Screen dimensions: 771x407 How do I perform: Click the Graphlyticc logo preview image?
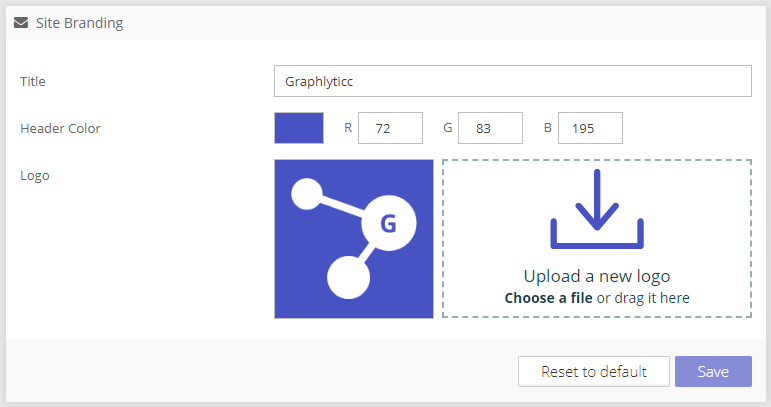[353, 239]
